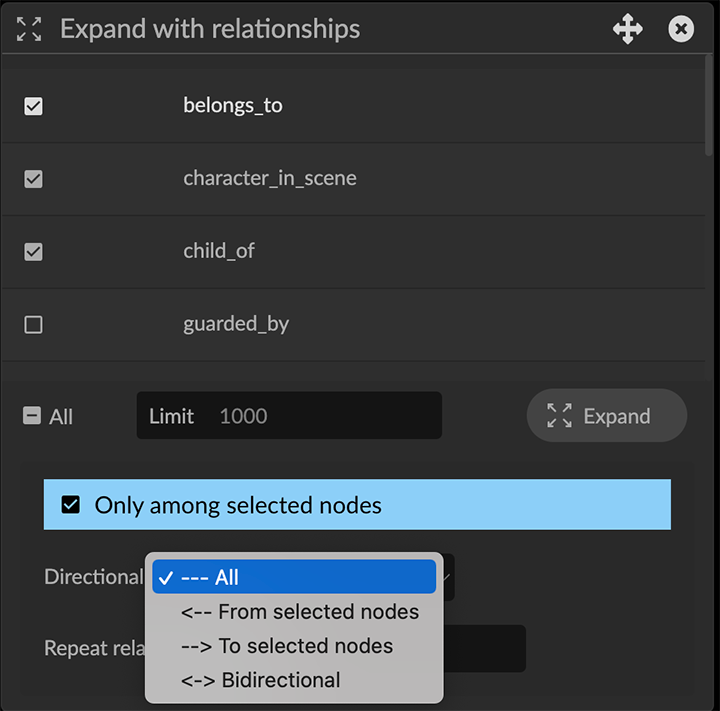Uncheck the belongs_to relationship checkbox

[x=33, y=106]
